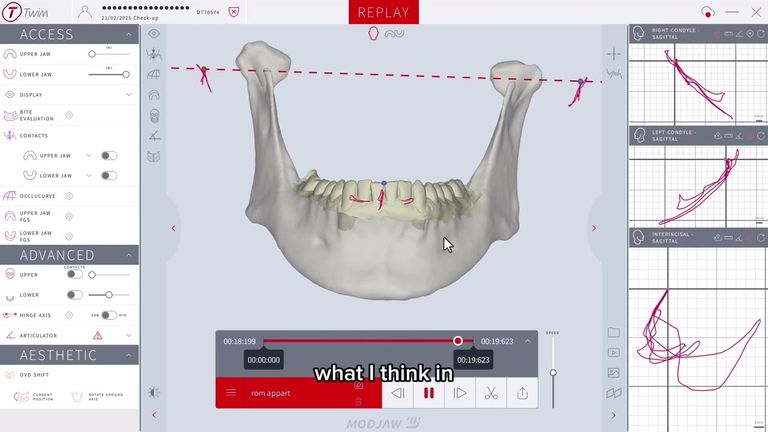The width and height of the screenshot is (768, 432).
Task: Toggle the Hinge Axis switch
Action: pyautogui.click(x=109, y=315)
